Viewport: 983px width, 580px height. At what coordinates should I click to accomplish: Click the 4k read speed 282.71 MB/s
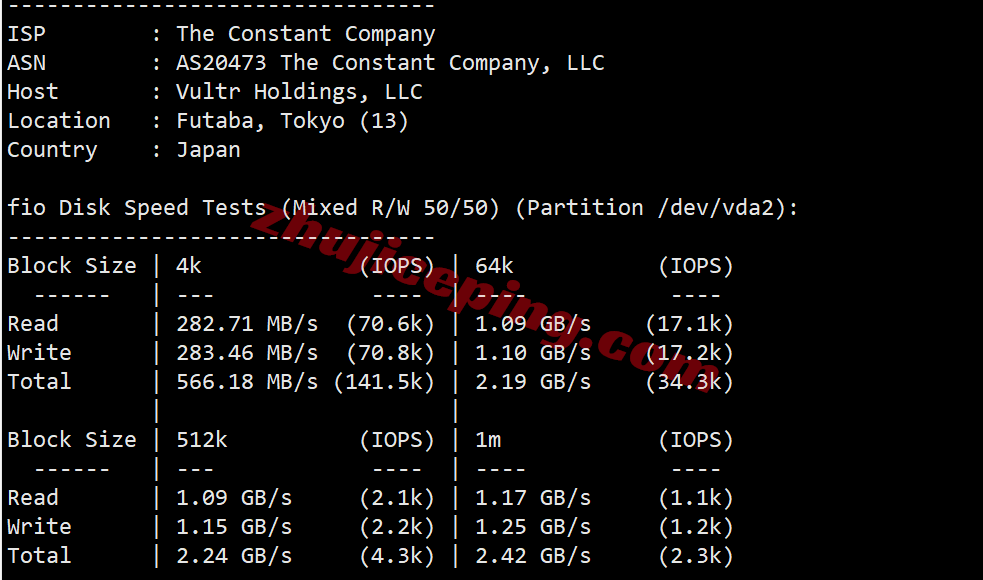pyautogui.click(x=247, y=324)
